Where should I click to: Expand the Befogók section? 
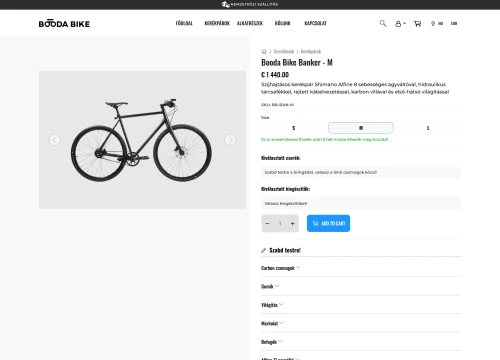361,342
